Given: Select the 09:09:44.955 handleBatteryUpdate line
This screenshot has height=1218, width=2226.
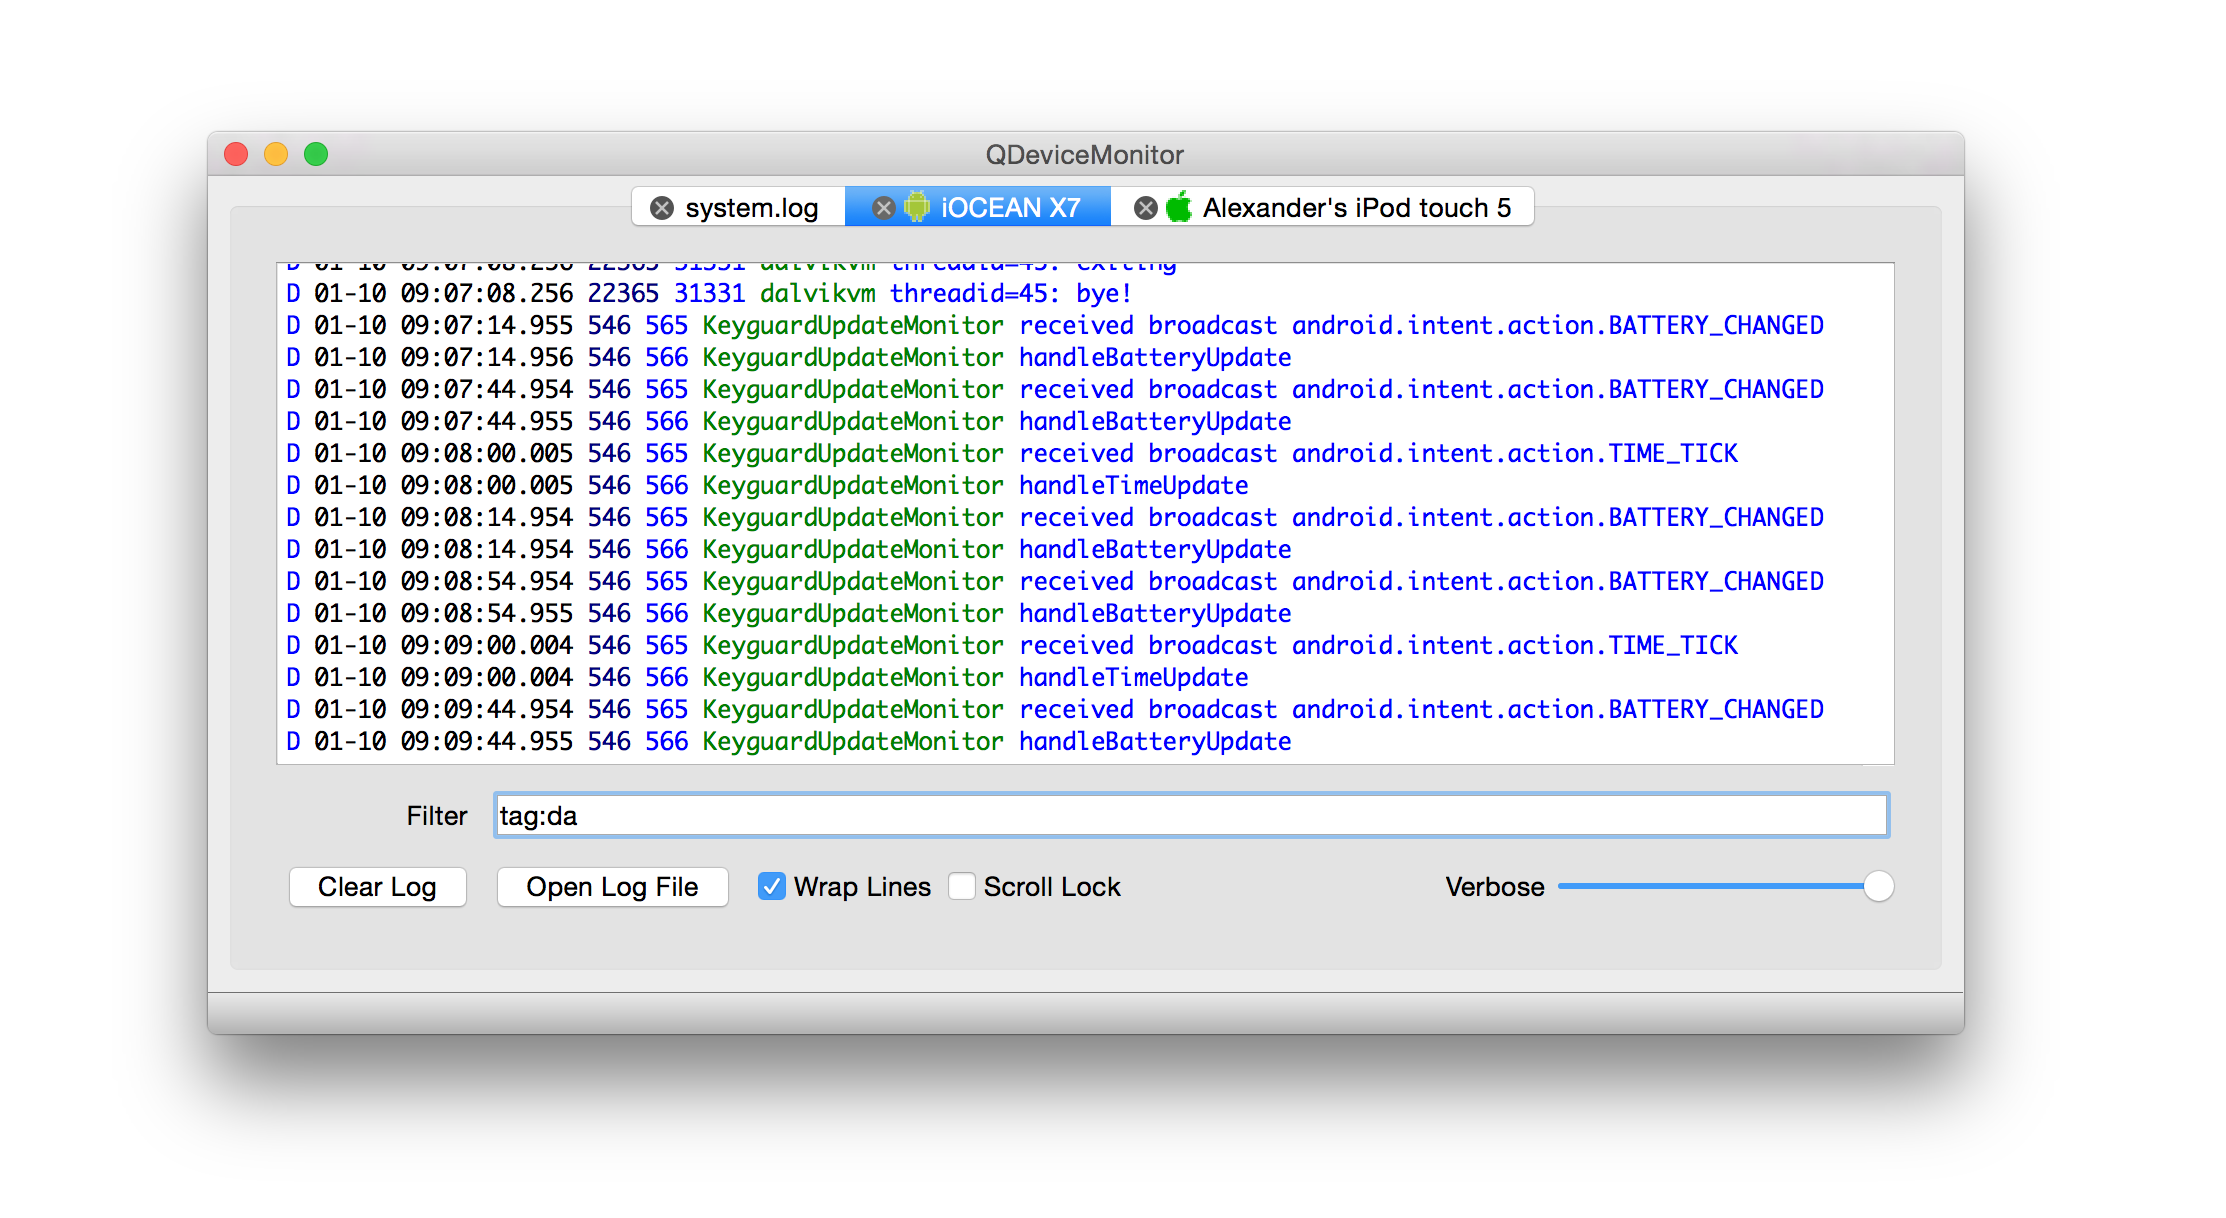Looking at the screenshot, I should [788, 741].
